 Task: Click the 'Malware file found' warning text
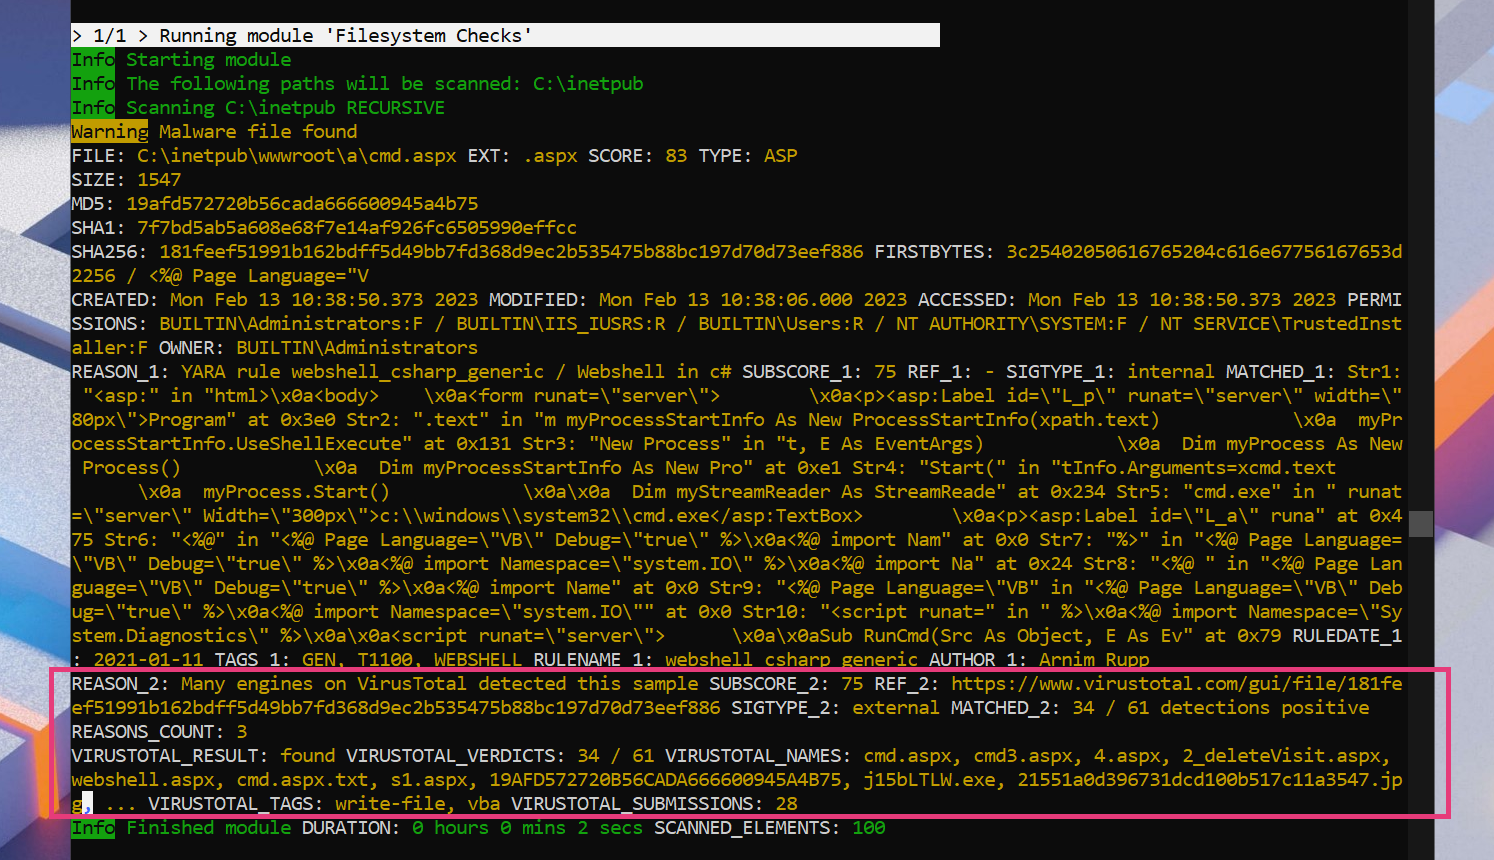[258, 132]
